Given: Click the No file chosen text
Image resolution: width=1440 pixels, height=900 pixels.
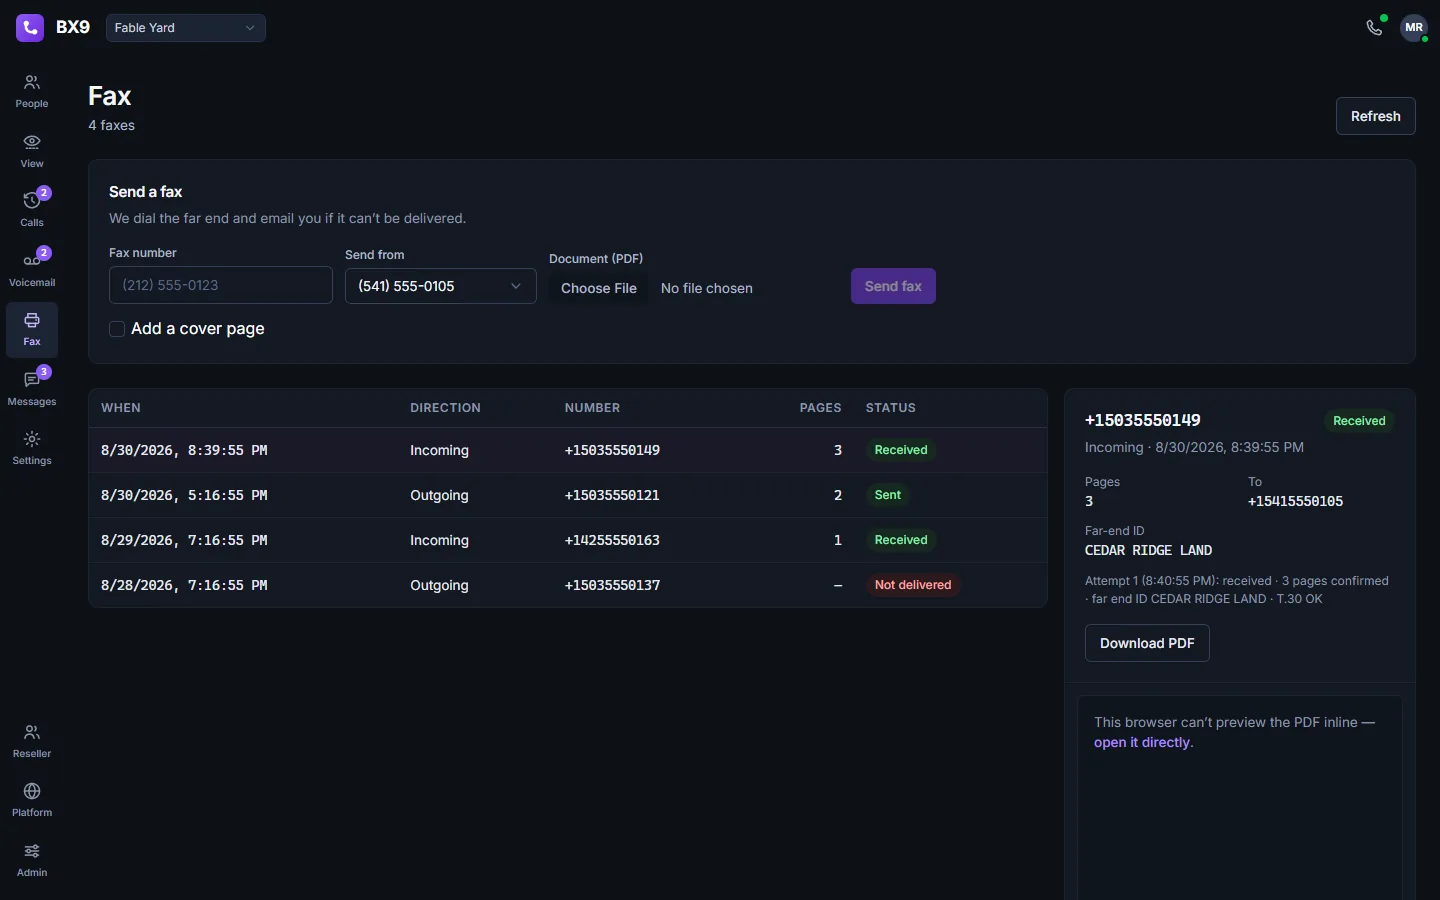Looking at the screenshot, I should pos(707,288).
